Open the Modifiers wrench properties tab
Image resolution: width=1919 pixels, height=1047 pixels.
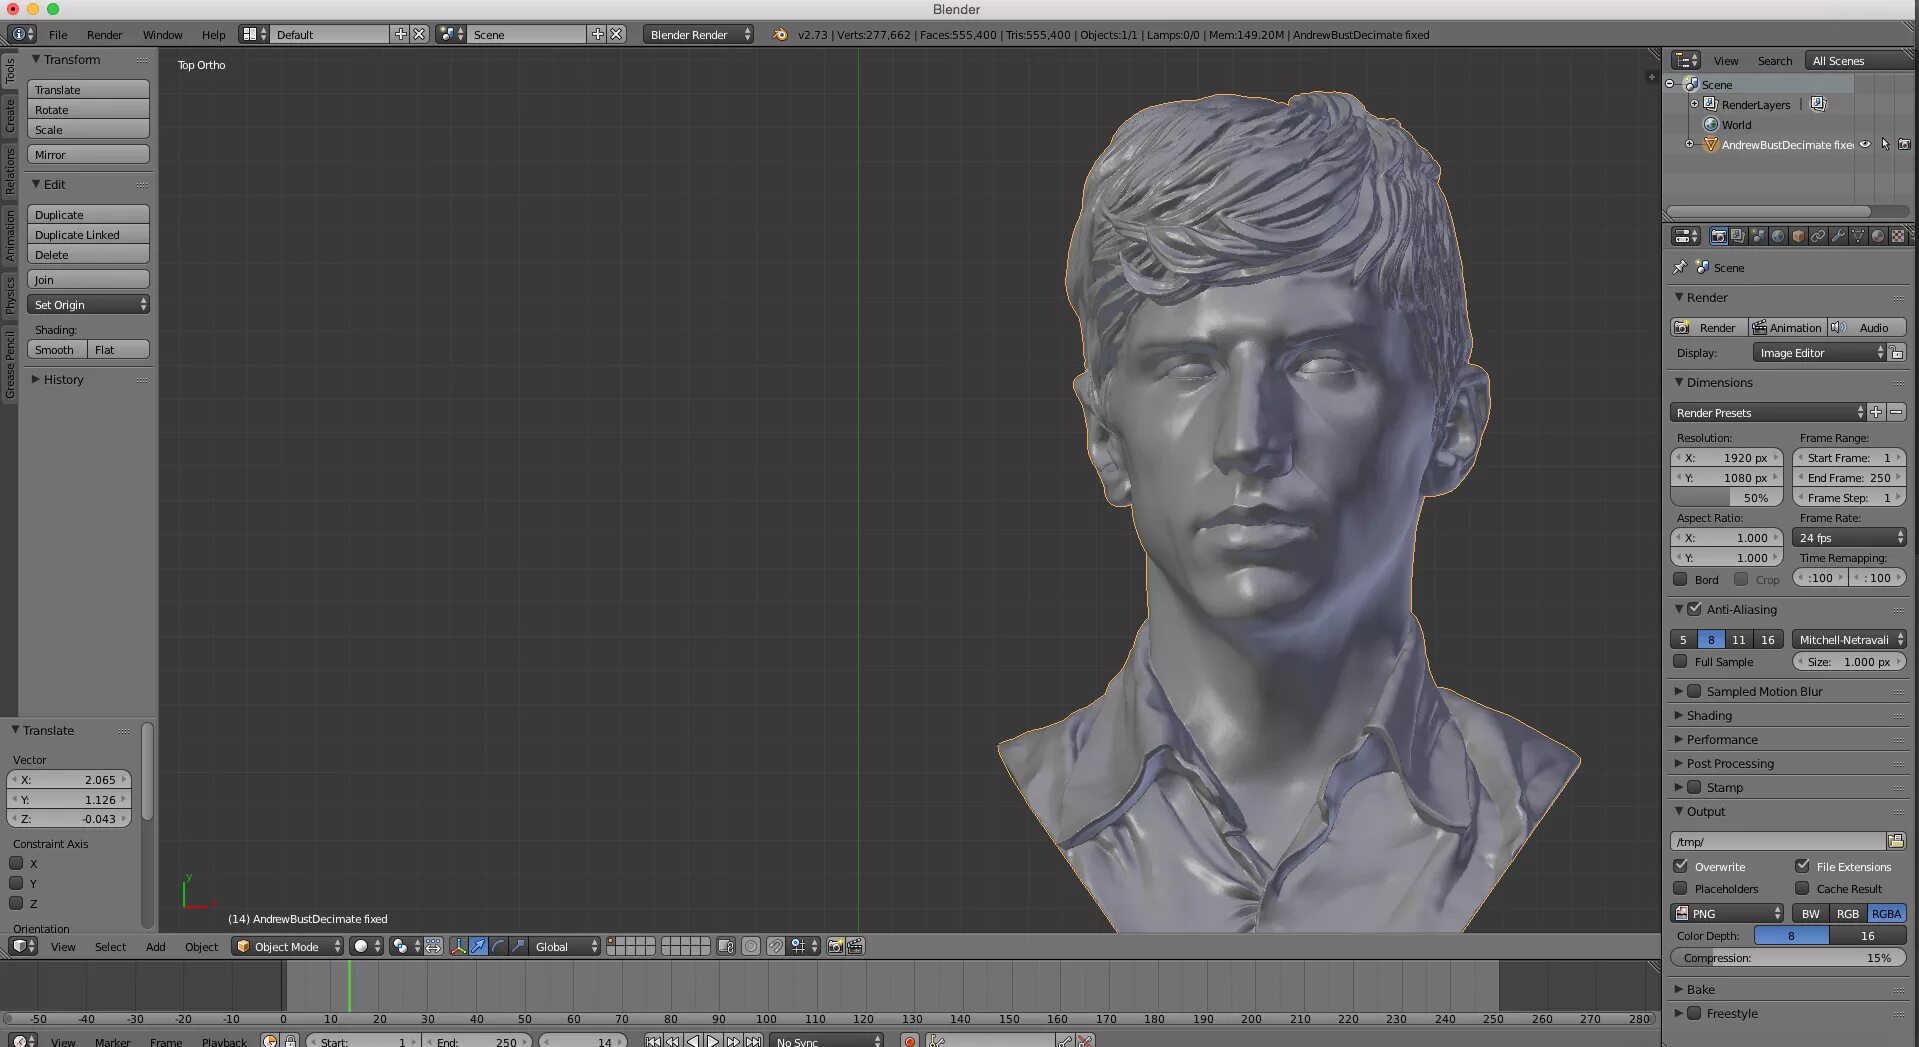[1838, 237]
